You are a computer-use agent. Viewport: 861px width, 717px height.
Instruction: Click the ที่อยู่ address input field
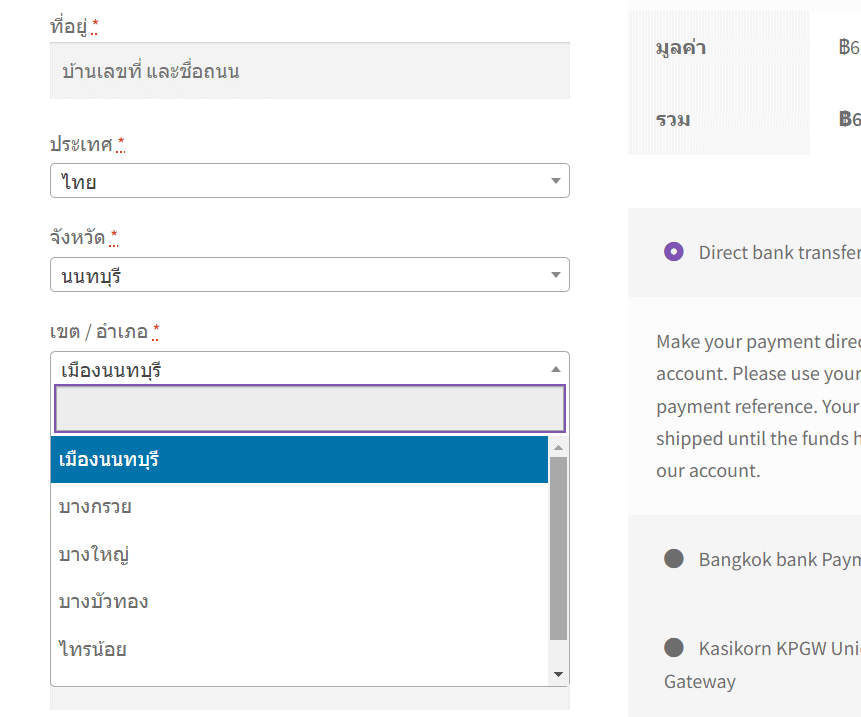point(309,71)
